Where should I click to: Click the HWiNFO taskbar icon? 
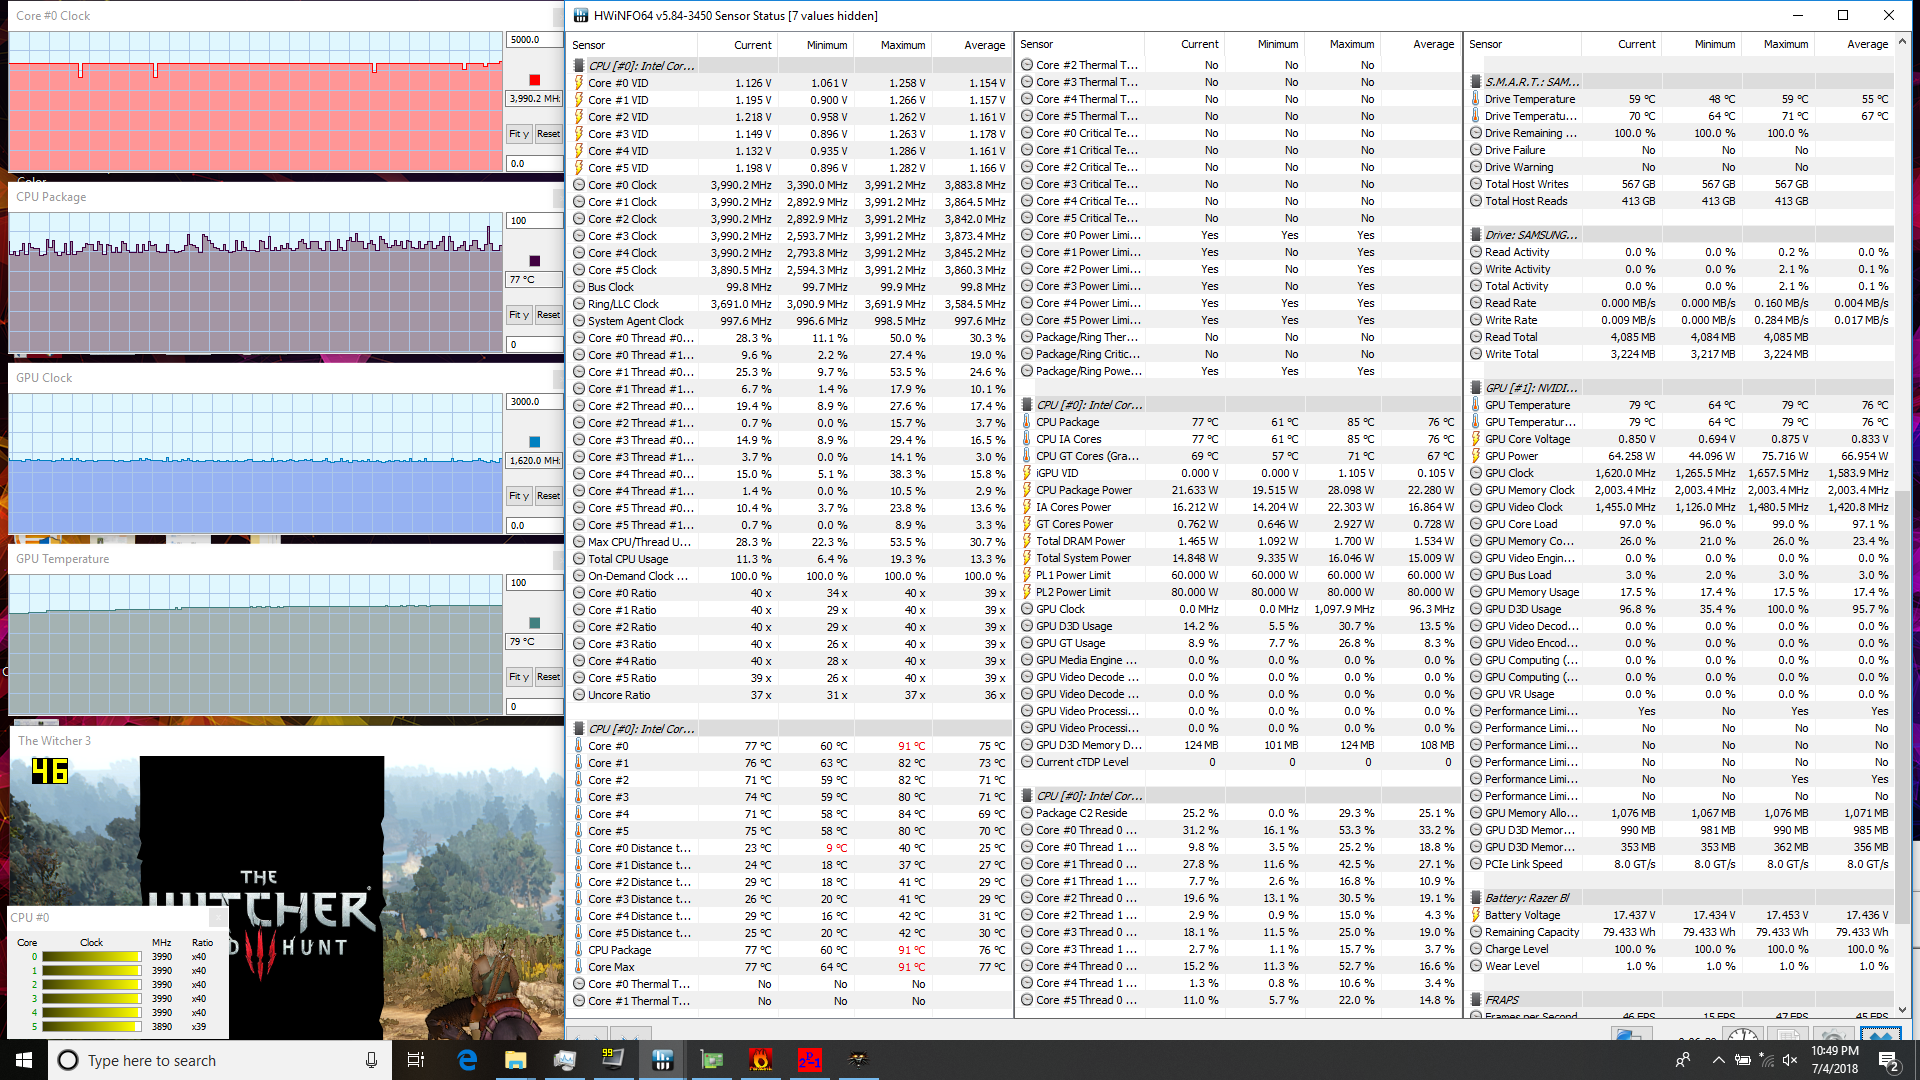662,1060
